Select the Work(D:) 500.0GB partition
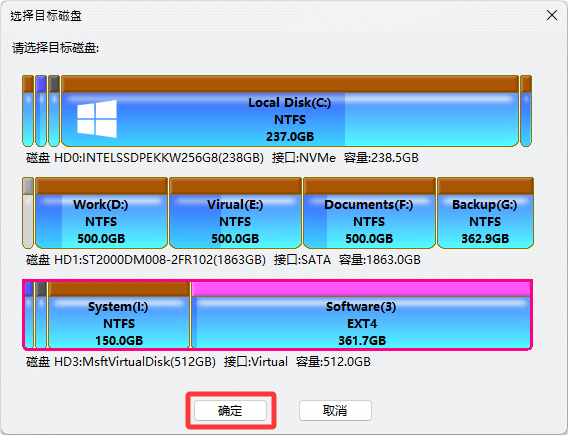The width and height of the screenshot is (568, 435). coord(101,213)
